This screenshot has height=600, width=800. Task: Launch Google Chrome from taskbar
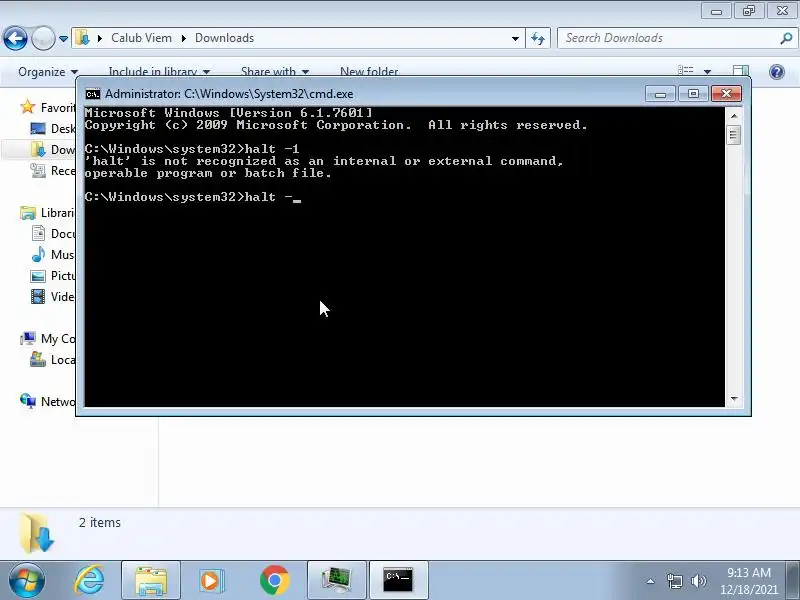pyautogui.click(x=274, y=580)
